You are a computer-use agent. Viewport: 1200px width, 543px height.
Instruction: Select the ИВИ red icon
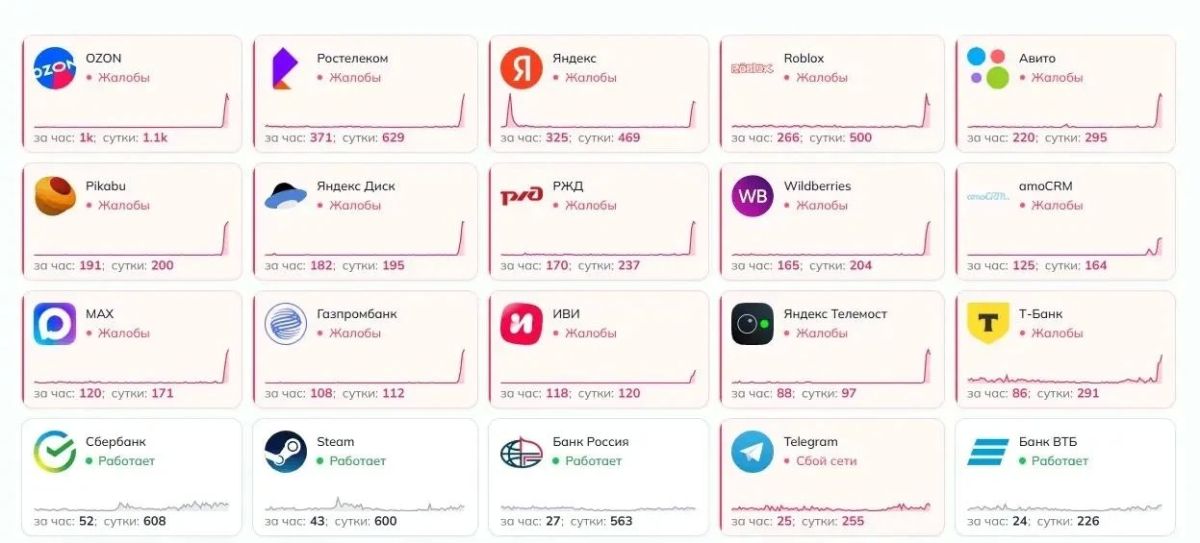521,324
